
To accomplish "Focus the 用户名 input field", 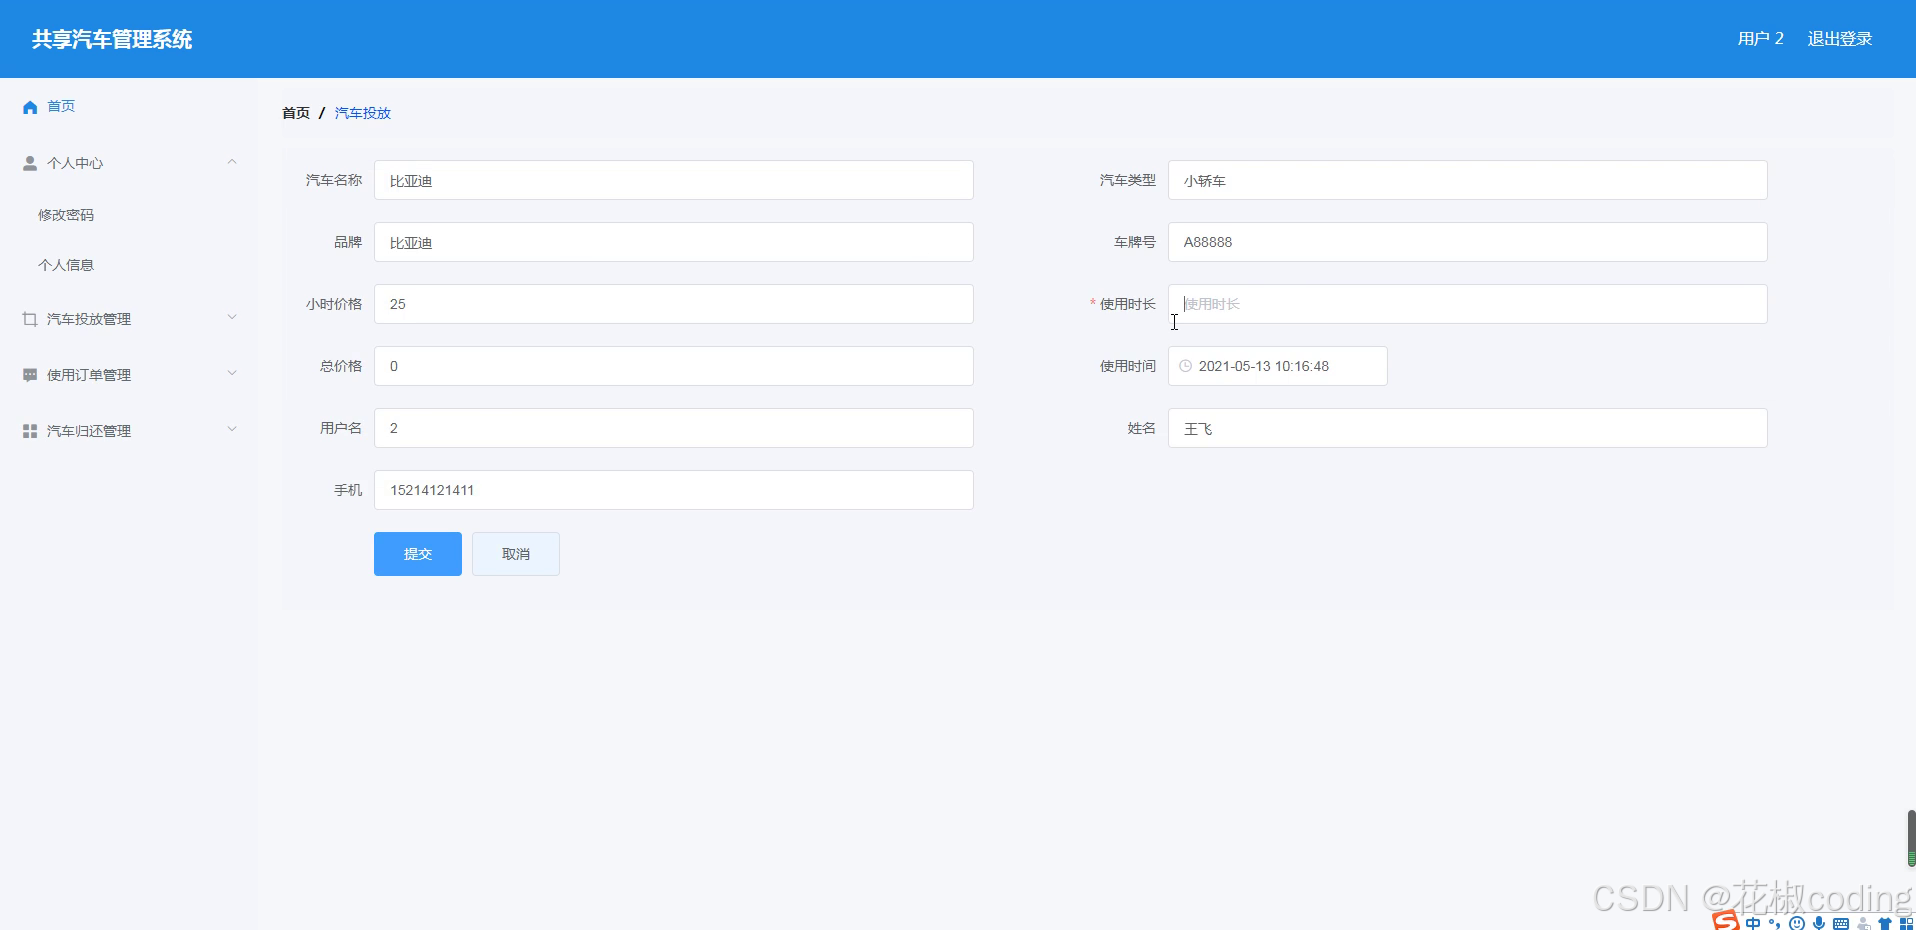I will 674,428.
